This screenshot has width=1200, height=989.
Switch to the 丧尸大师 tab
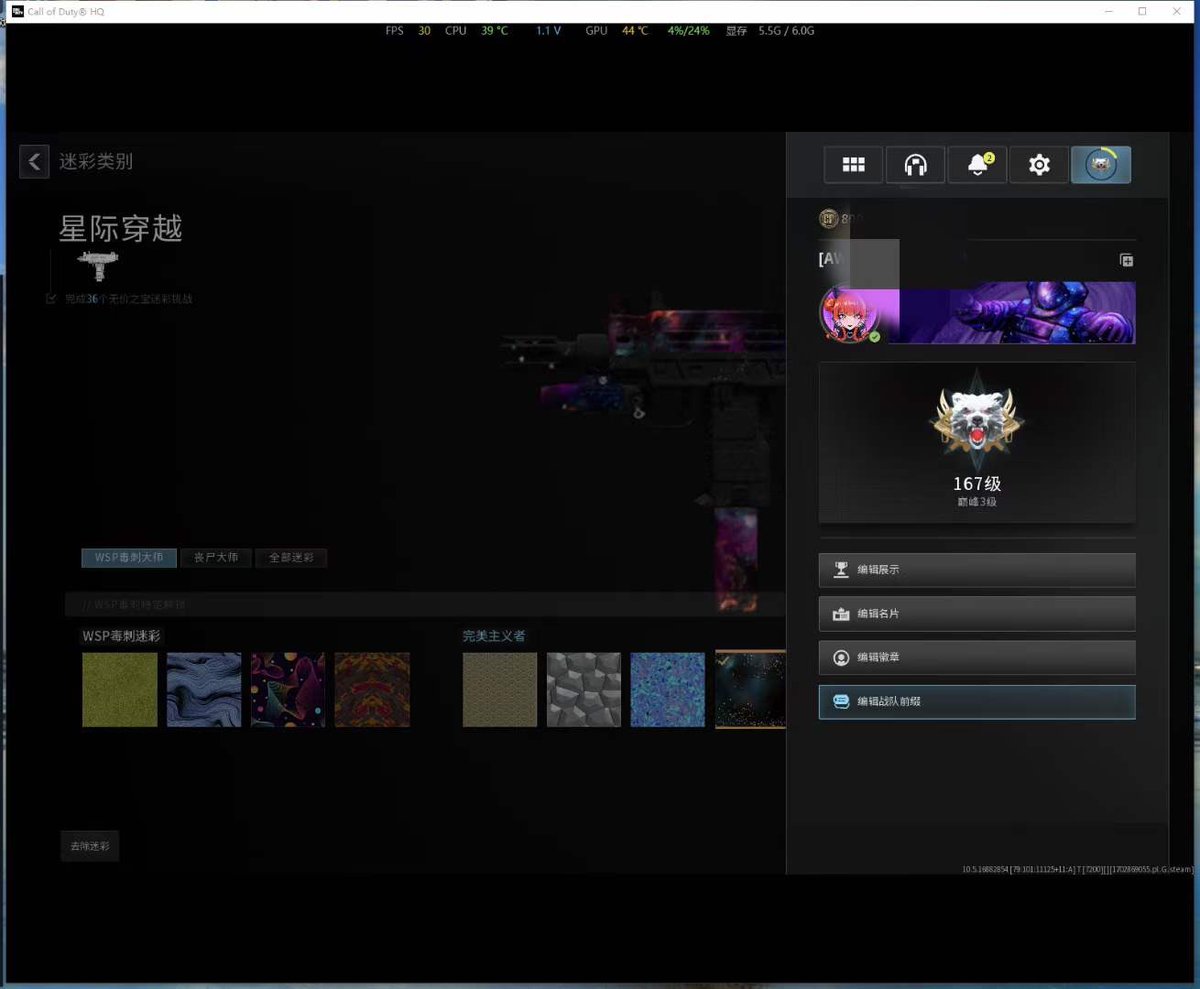215,558
